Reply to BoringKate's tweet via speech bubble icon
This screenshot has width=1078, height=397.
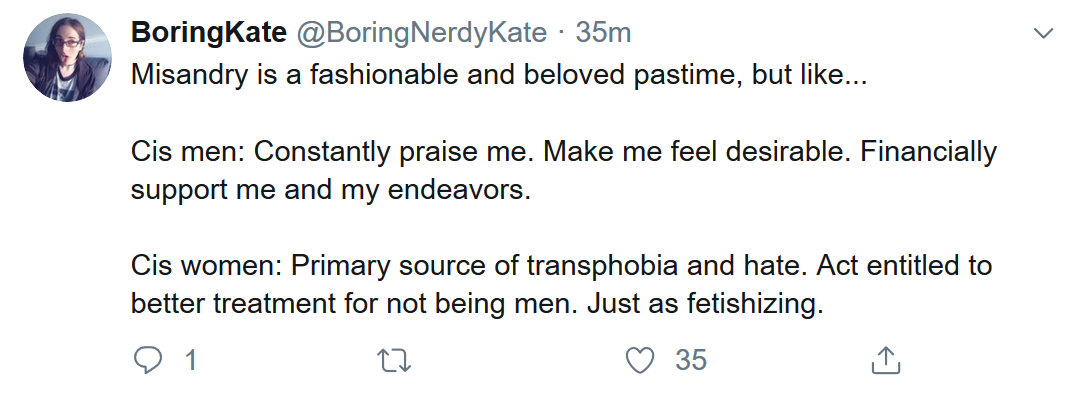147,361
